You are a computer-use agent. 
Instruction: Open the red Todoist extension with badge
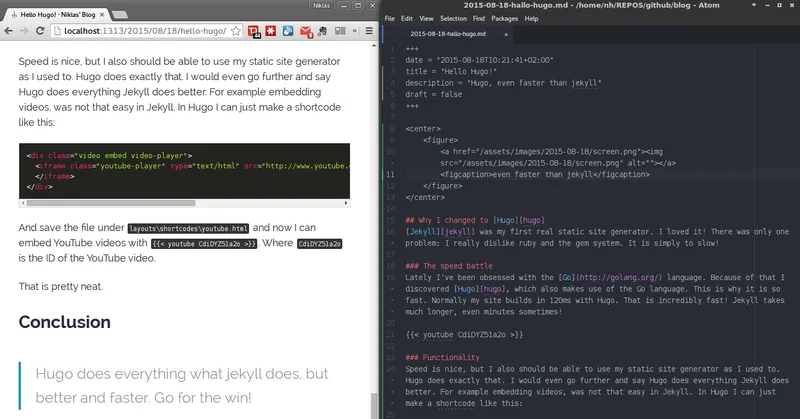tap(254, 32)
